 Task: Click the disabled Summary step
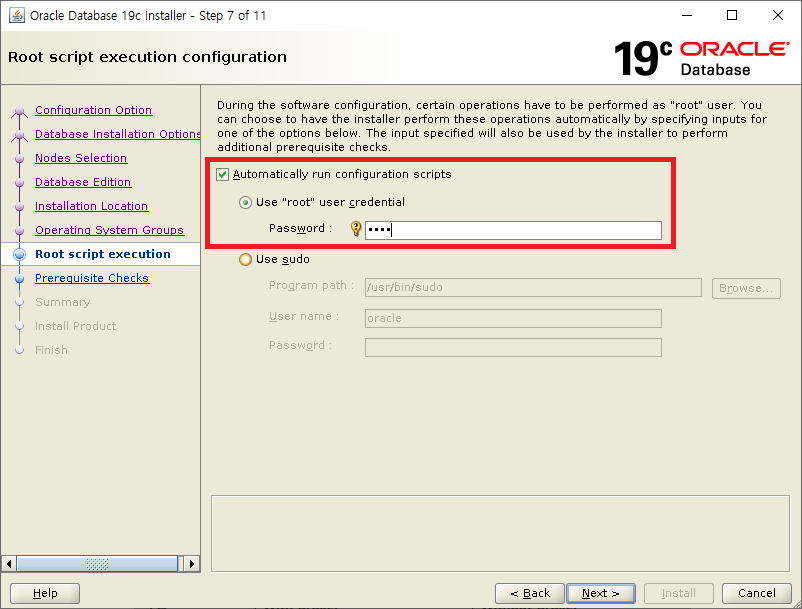coord(62,302)
